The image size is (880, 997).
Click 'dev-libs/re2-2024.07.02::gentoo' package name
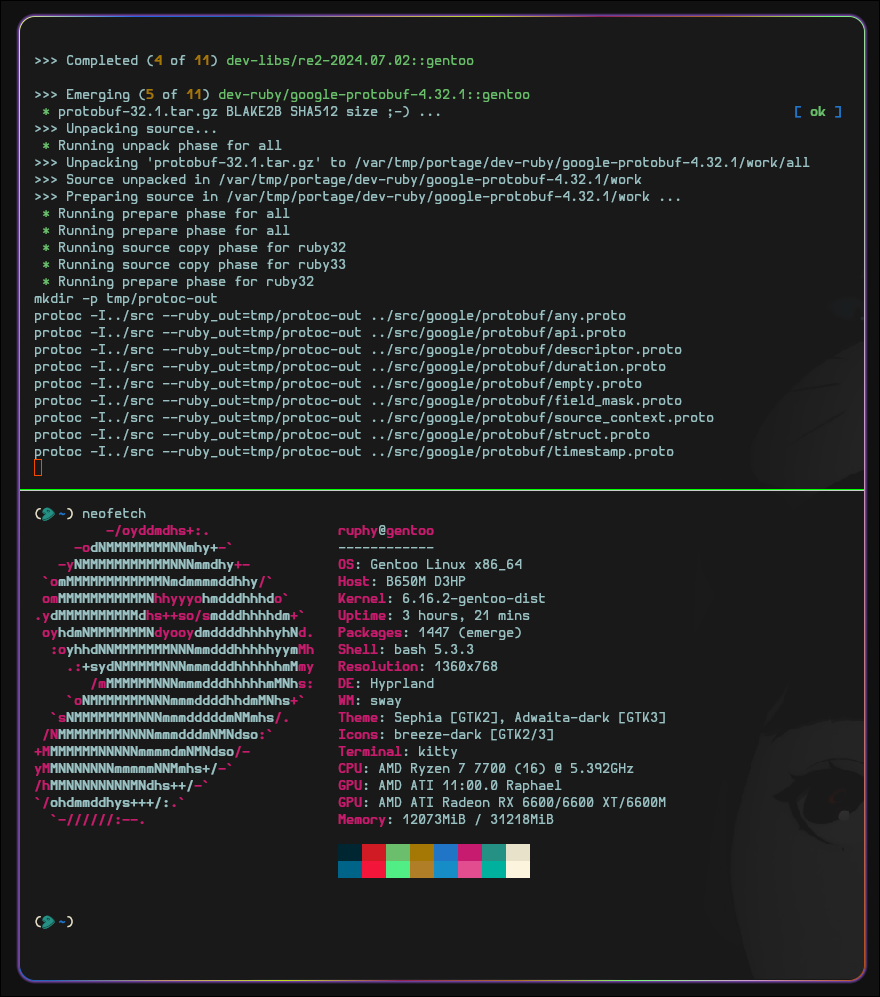pos(350,61)
